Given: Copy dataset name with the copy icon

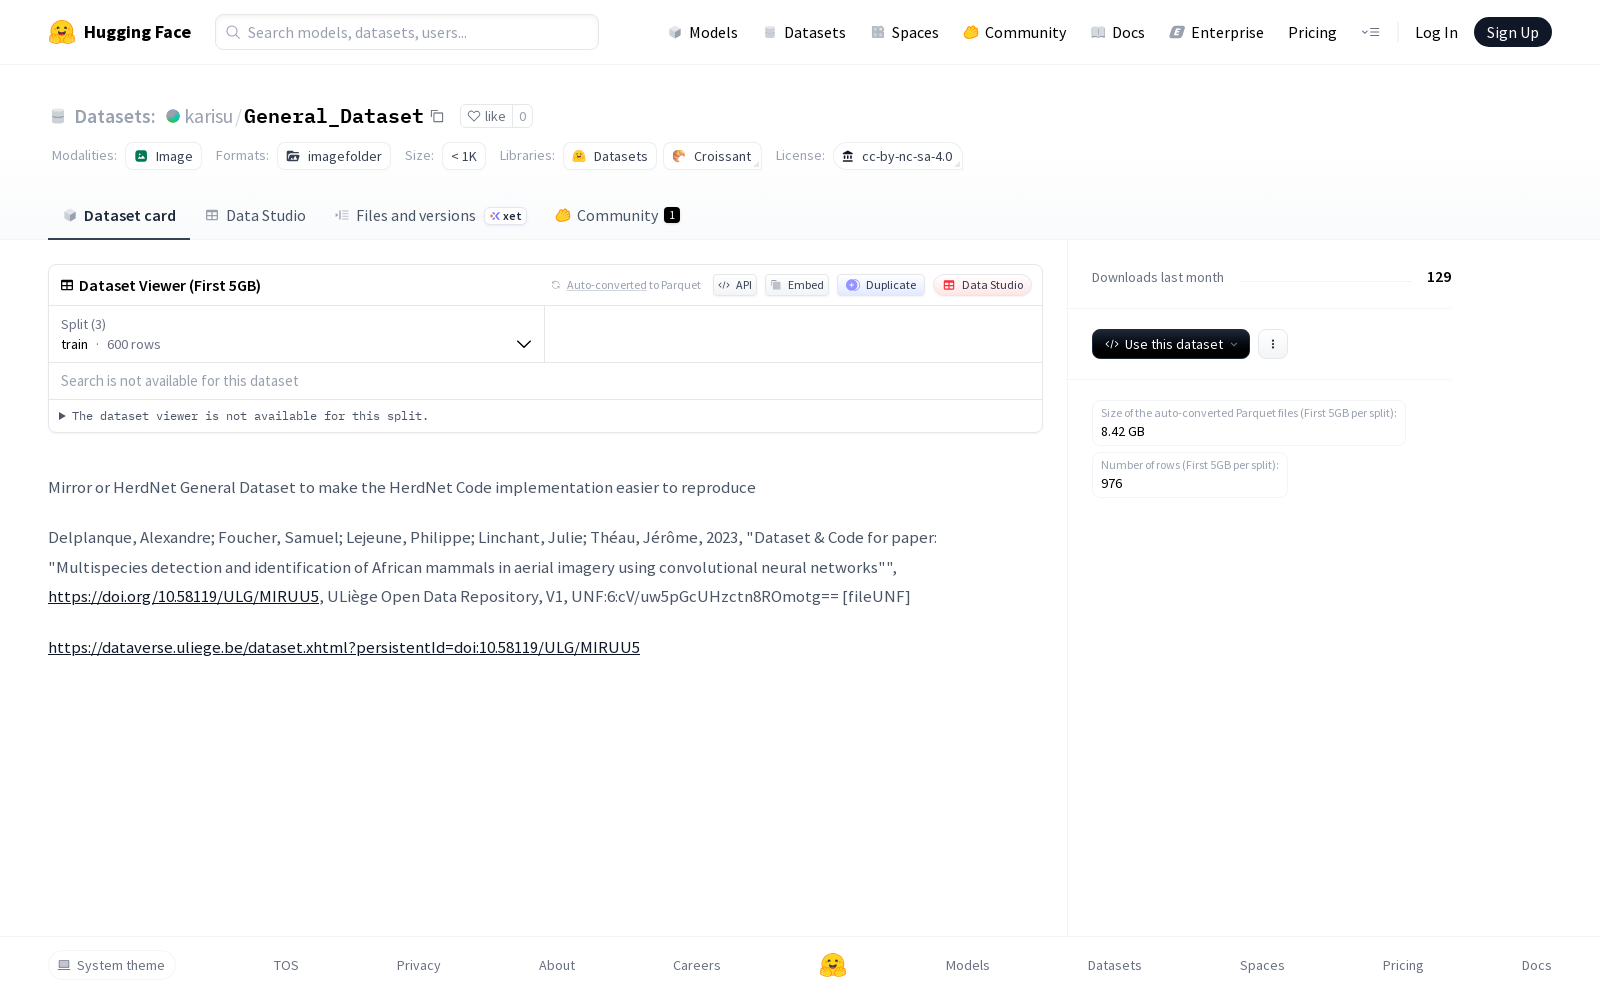Looking at the screenshot, I should point(437,116).
